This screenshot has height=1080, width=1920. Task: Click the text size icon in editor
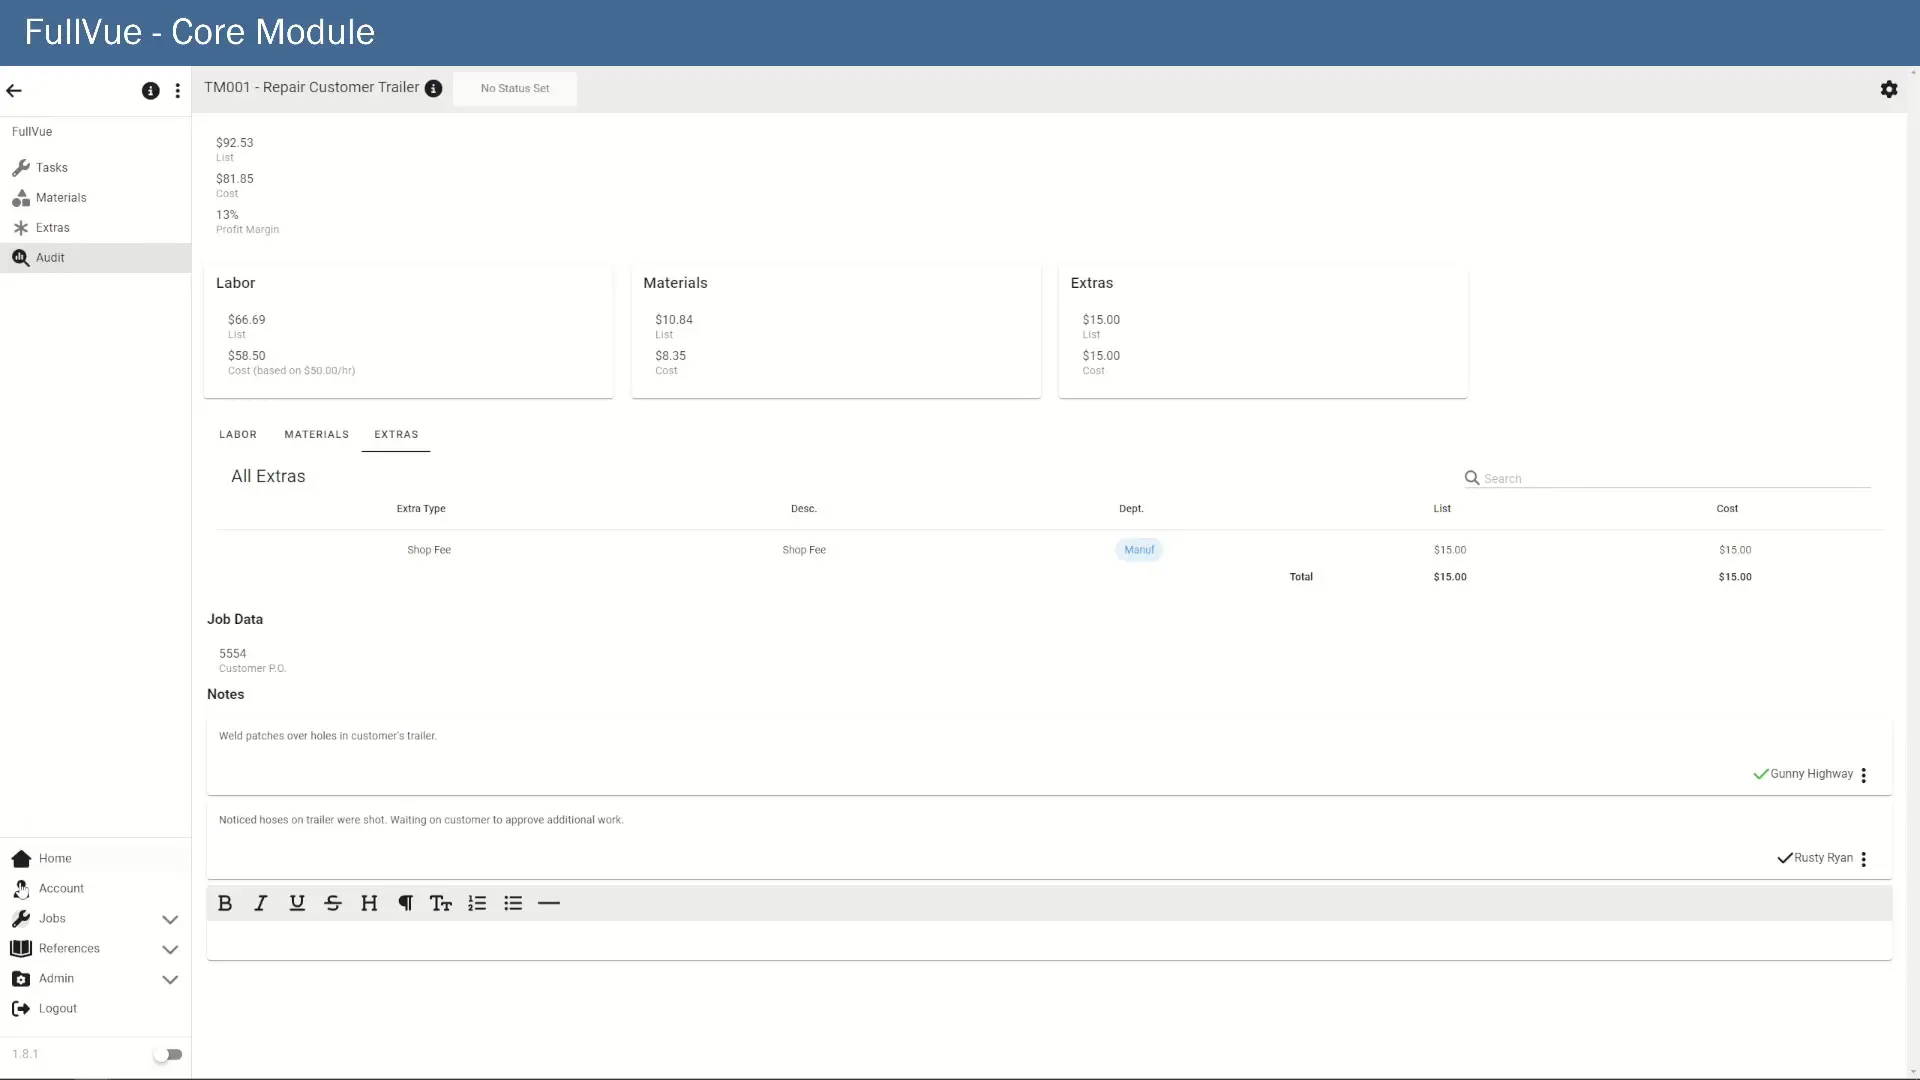(x=441, y=903)
